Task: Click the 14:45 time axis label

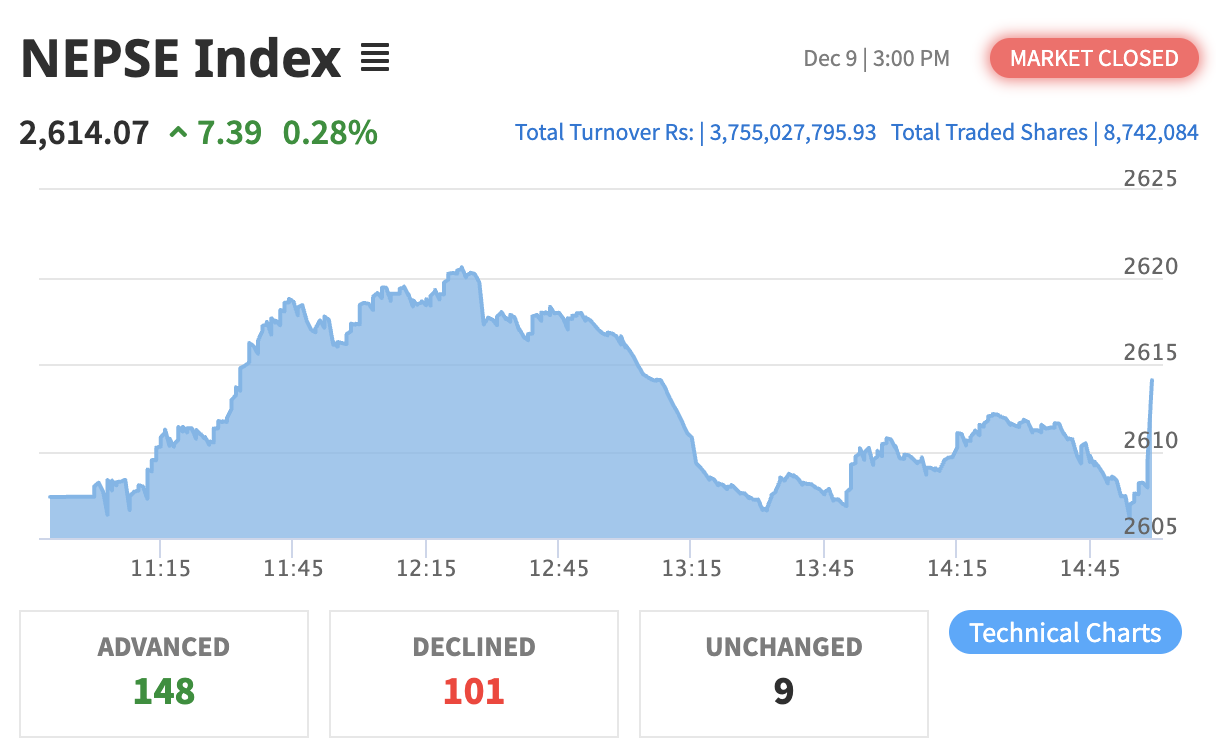Action: [1089, 568]
